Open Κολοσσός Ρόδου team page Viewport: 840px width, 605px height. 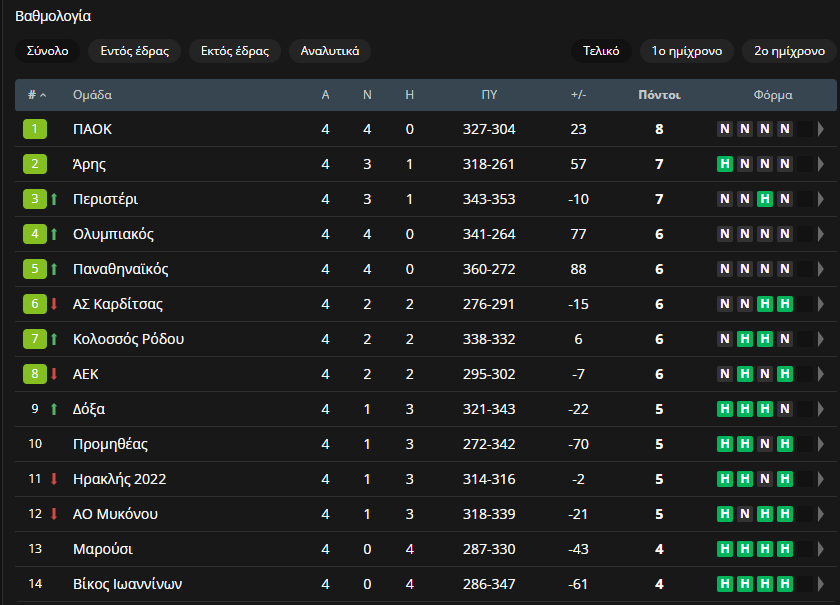point(129,339)
